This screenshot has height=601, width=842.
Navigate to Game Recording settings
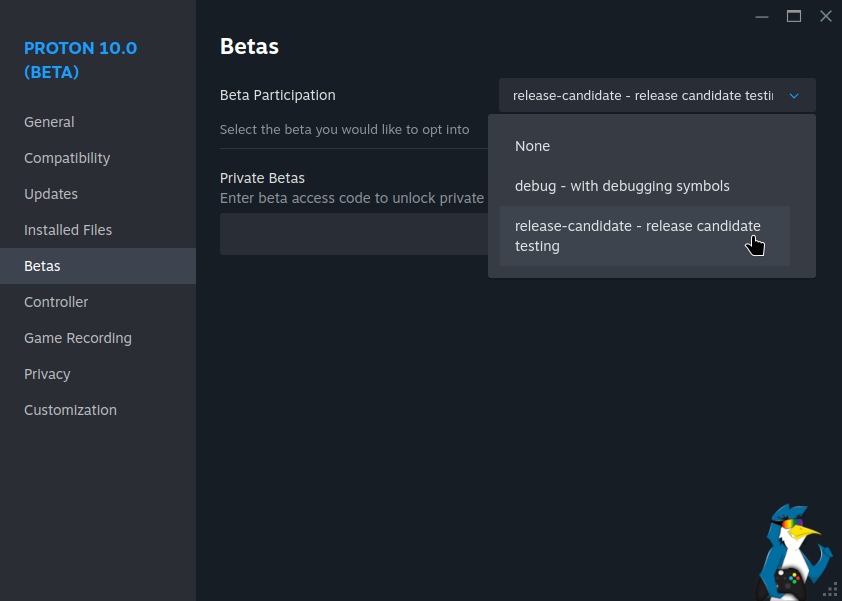78,338
